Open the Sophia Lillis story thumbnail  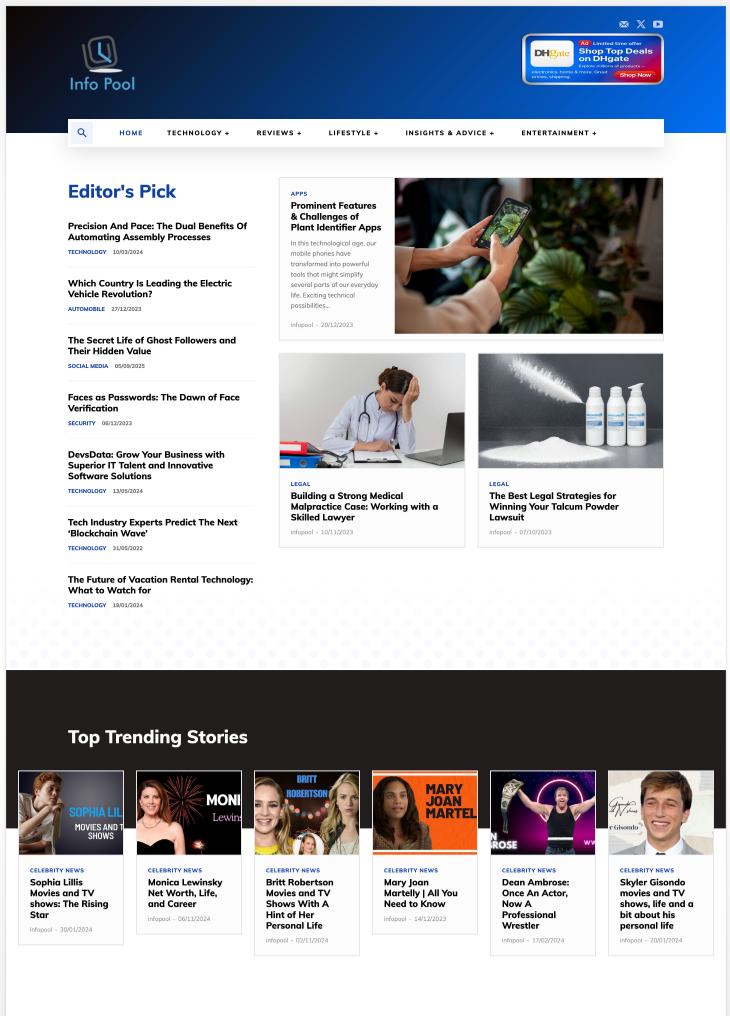(71, 813)
